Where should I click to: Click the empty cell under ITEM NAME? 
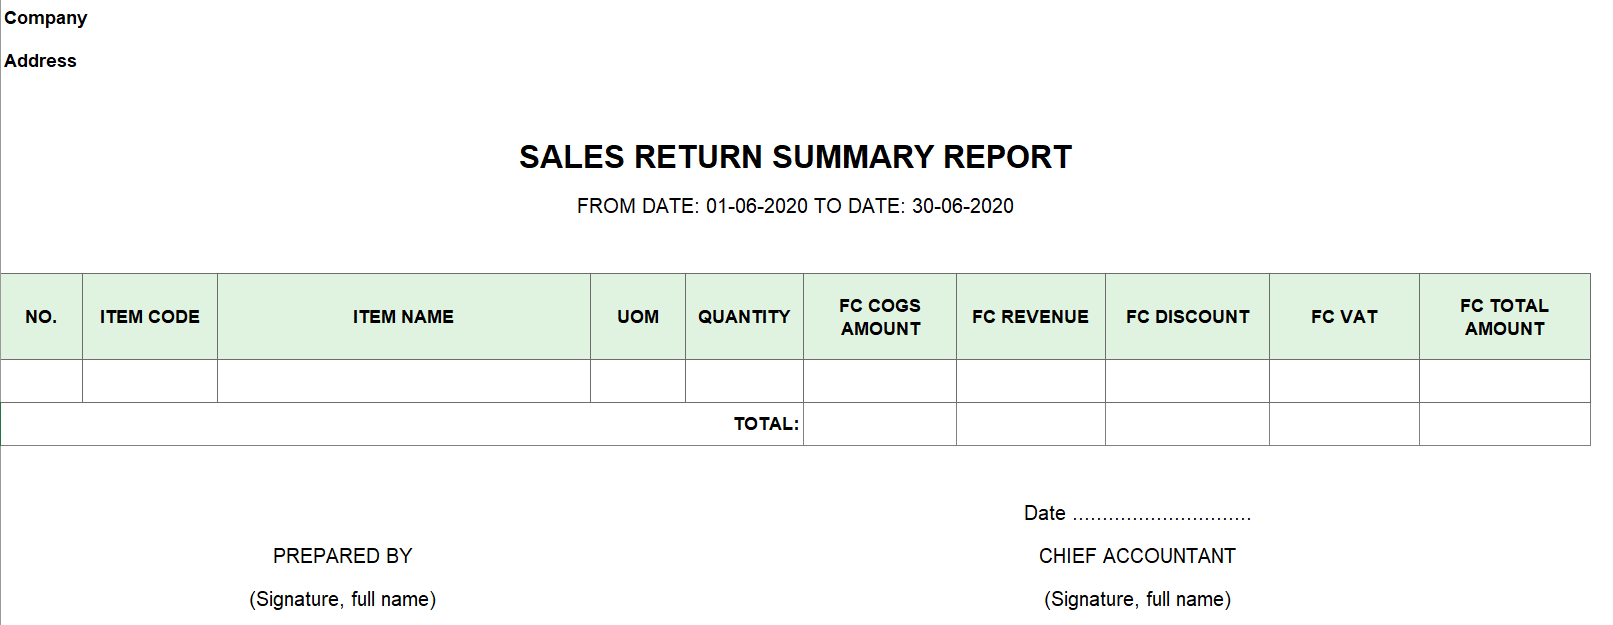(x=404, y=381)
